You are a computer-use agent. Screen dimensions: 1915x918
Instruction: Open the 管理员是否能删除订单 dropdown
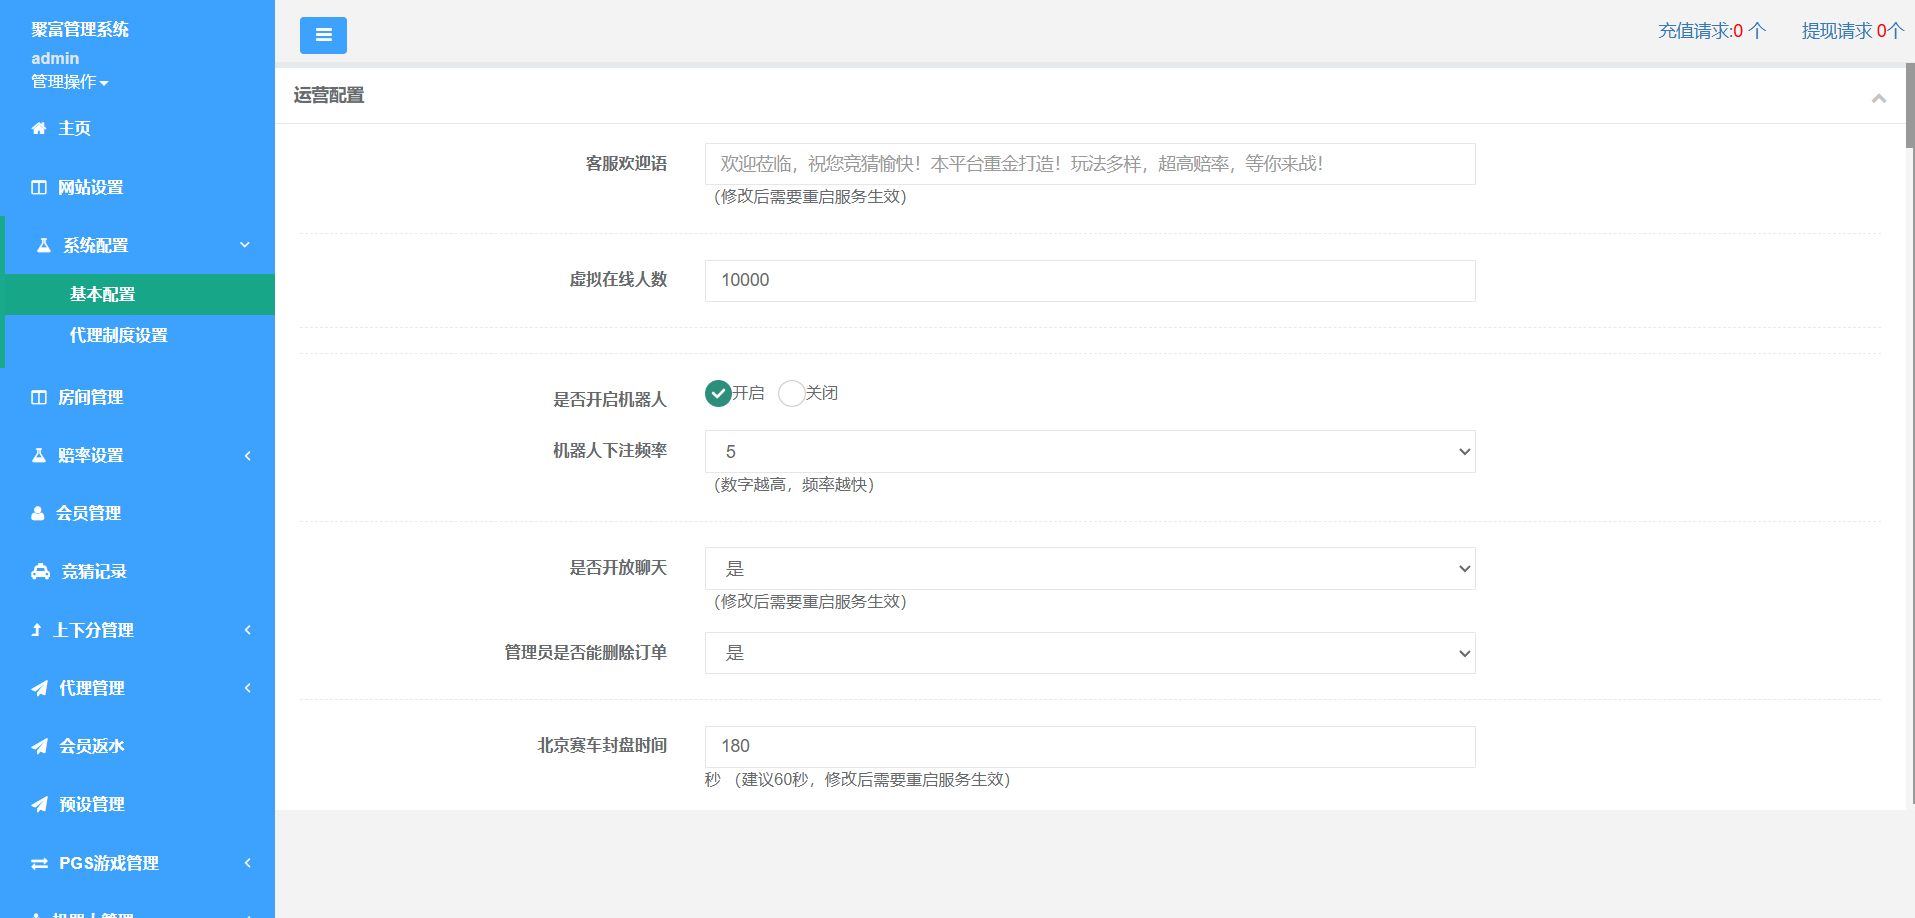pos(1090,653)
